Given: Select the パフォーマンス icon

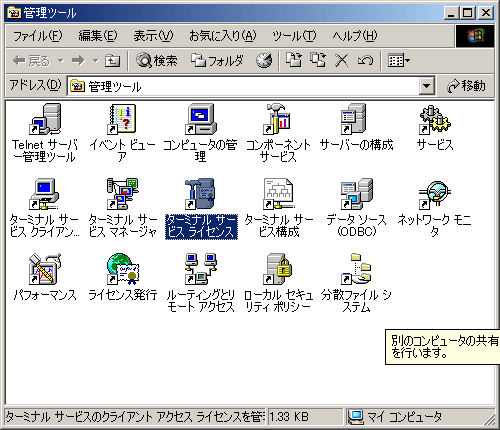Looking at the screenshot, I should (45, 269).
